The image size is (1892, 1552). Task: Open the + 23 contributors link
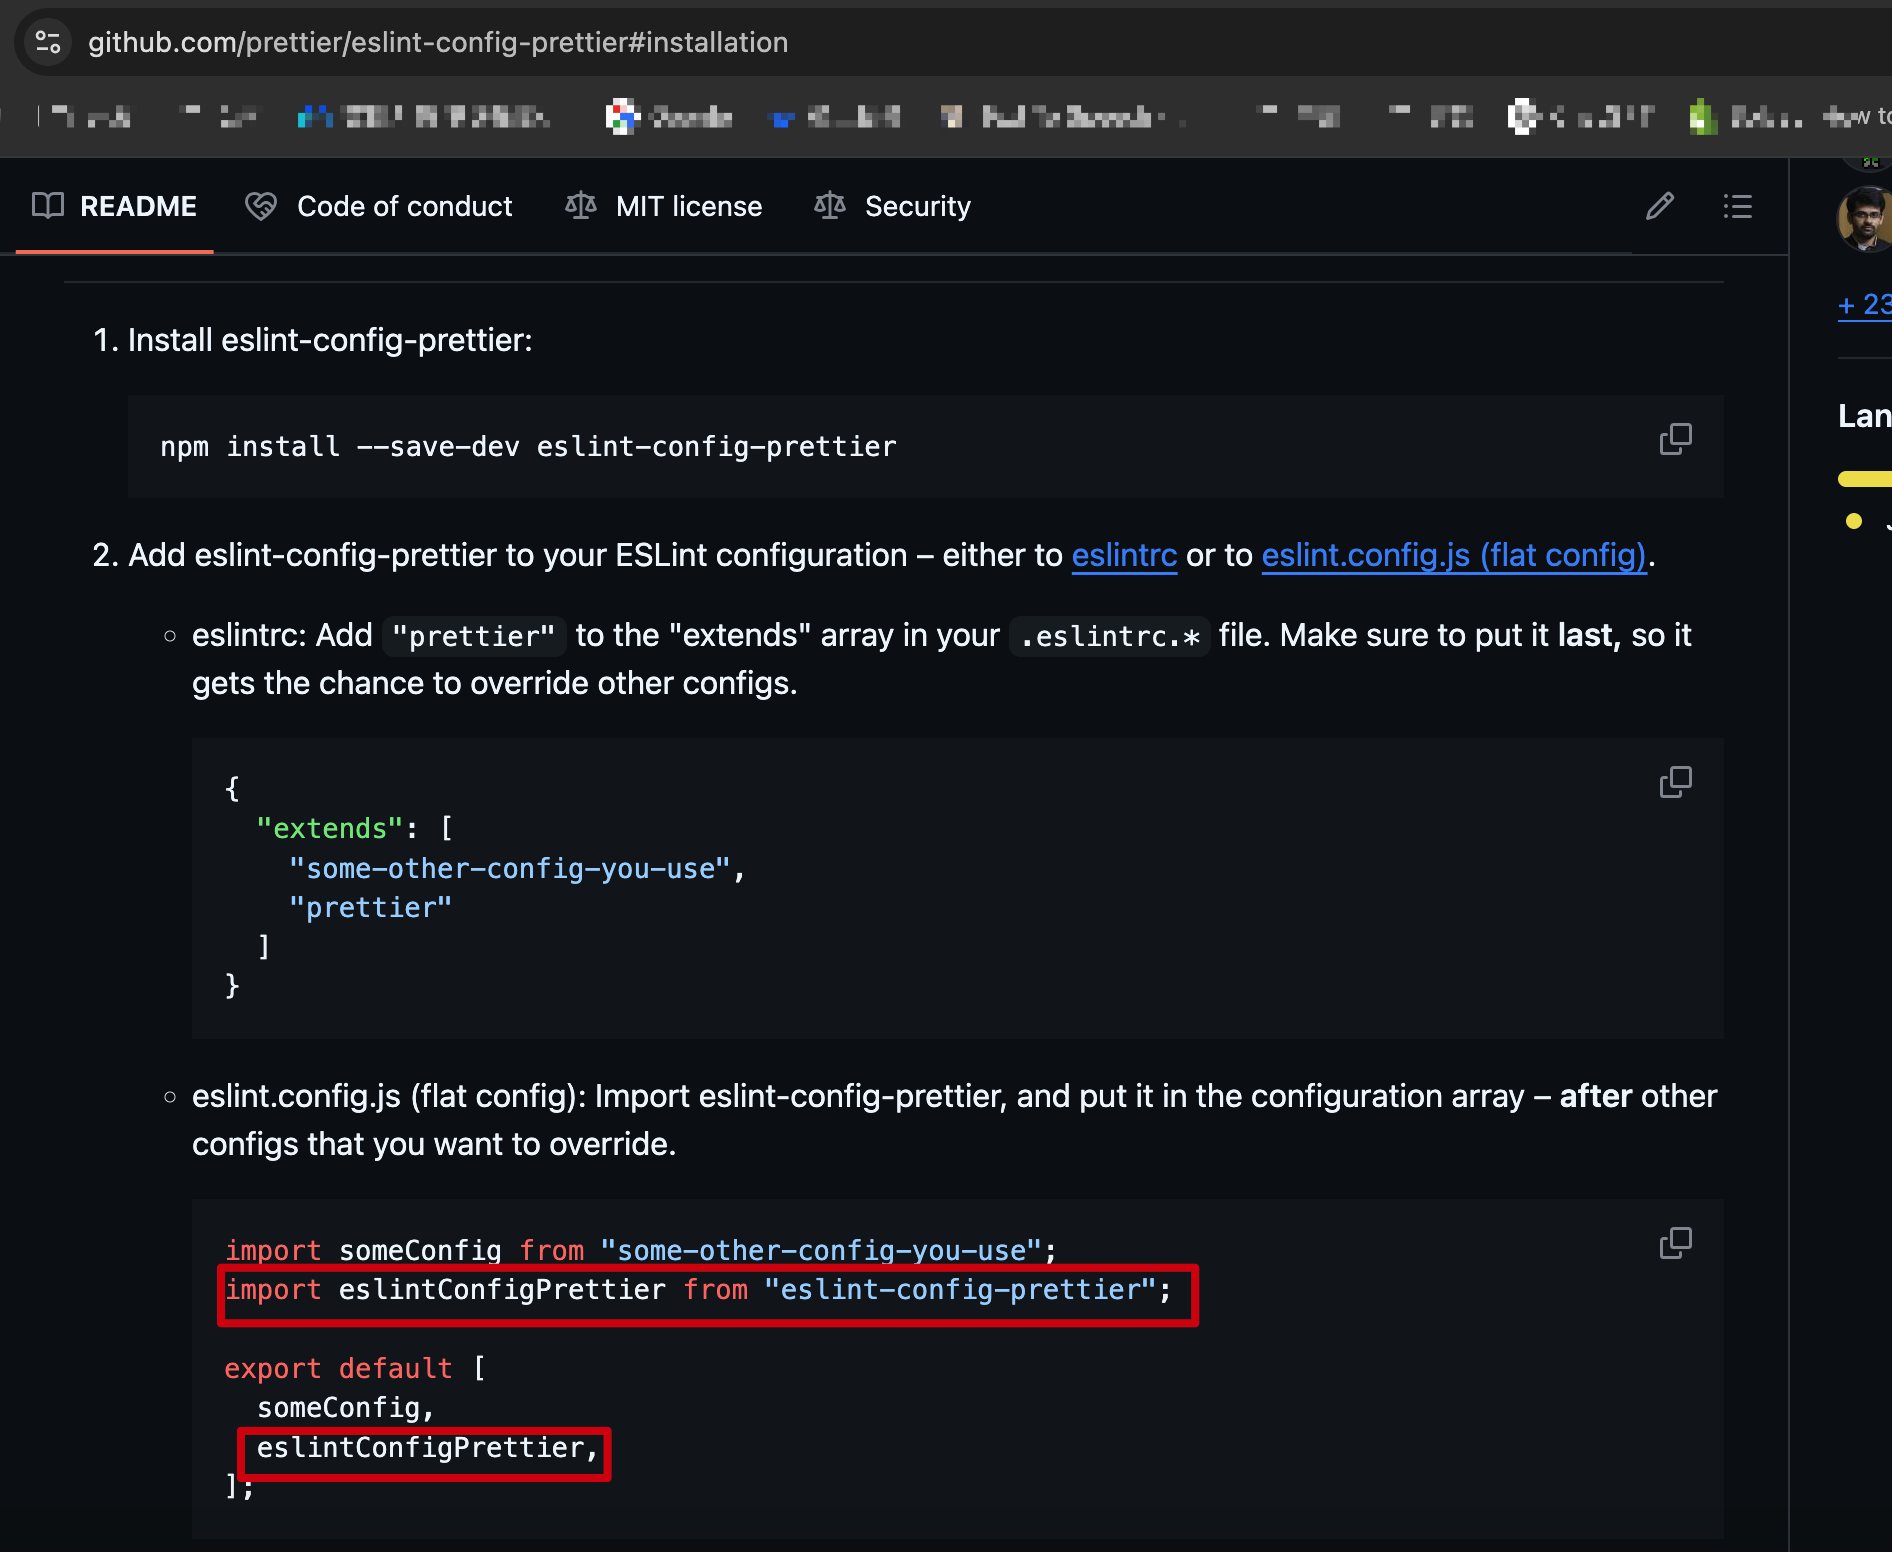[x=1865, y=305]
